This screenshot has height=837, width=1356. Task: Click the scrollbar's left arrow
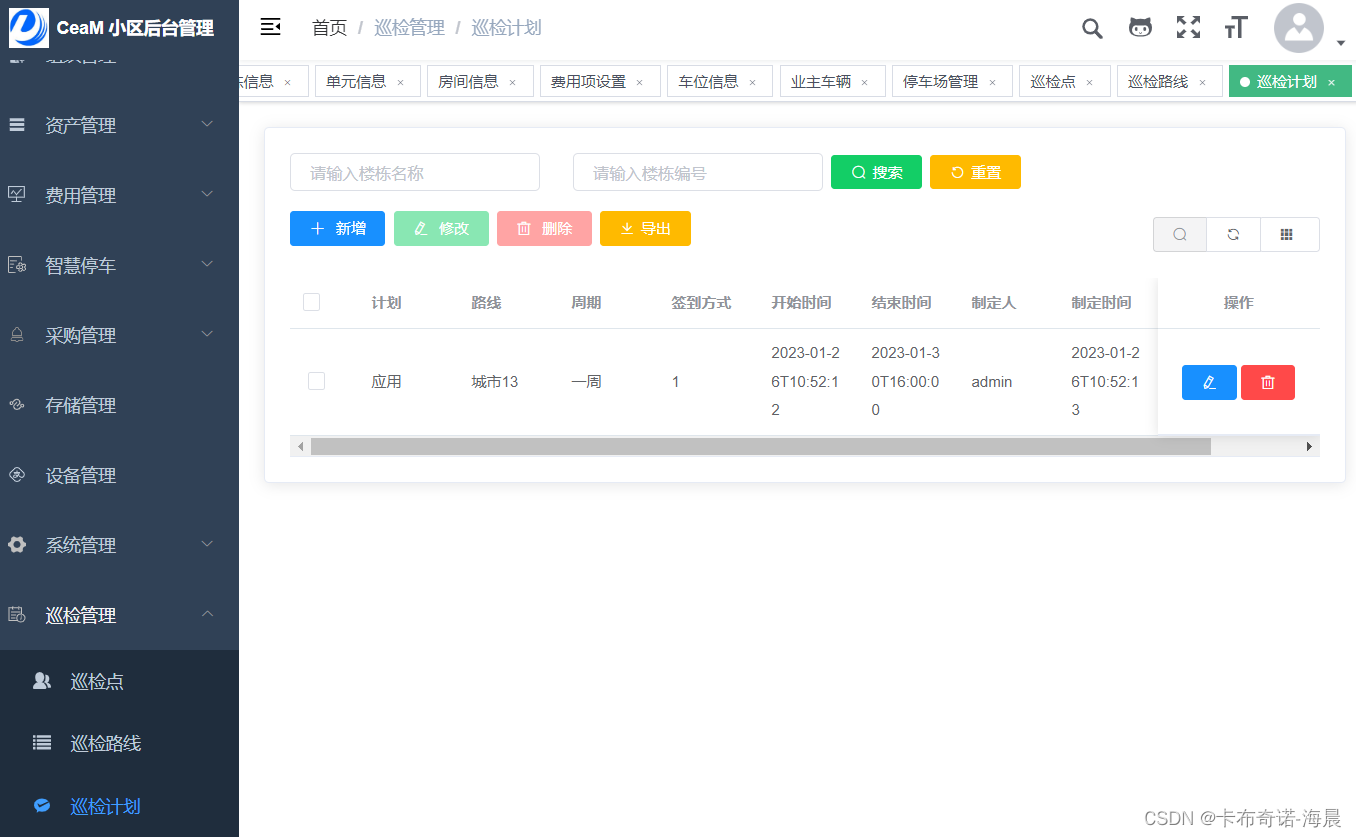pos(301,446)
